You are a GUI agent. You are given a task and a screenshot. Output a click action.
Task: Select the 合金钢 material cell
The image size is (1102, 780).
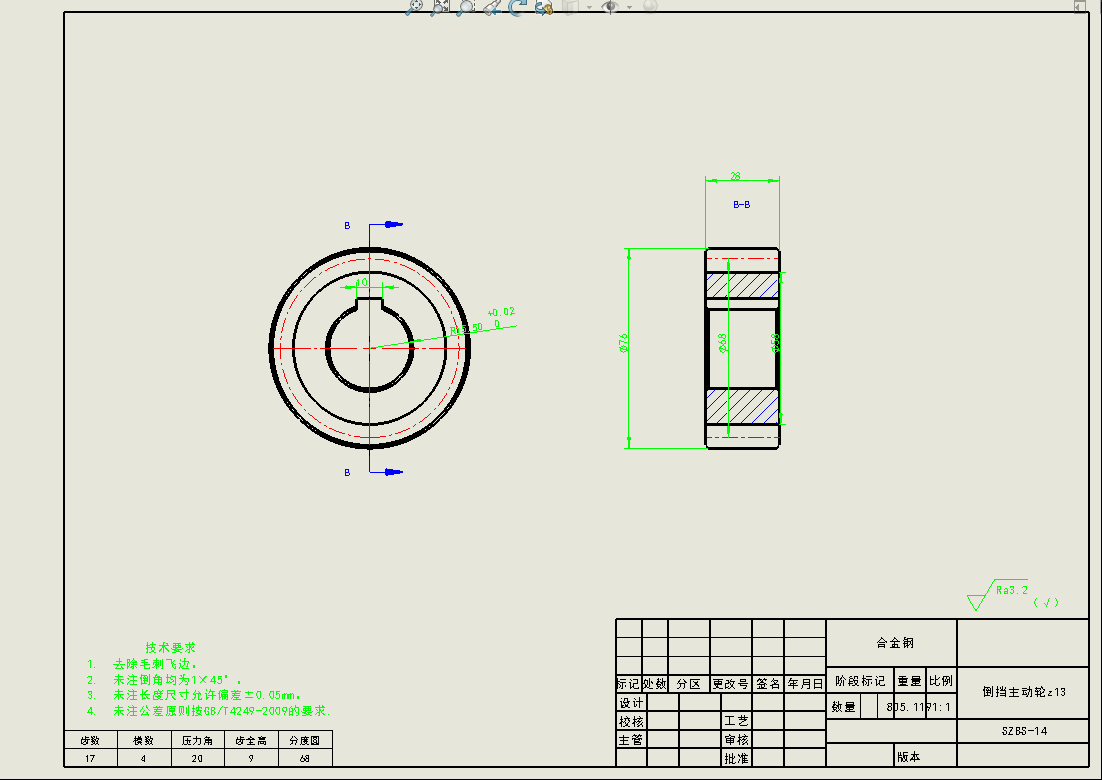[x=894, y=643]
